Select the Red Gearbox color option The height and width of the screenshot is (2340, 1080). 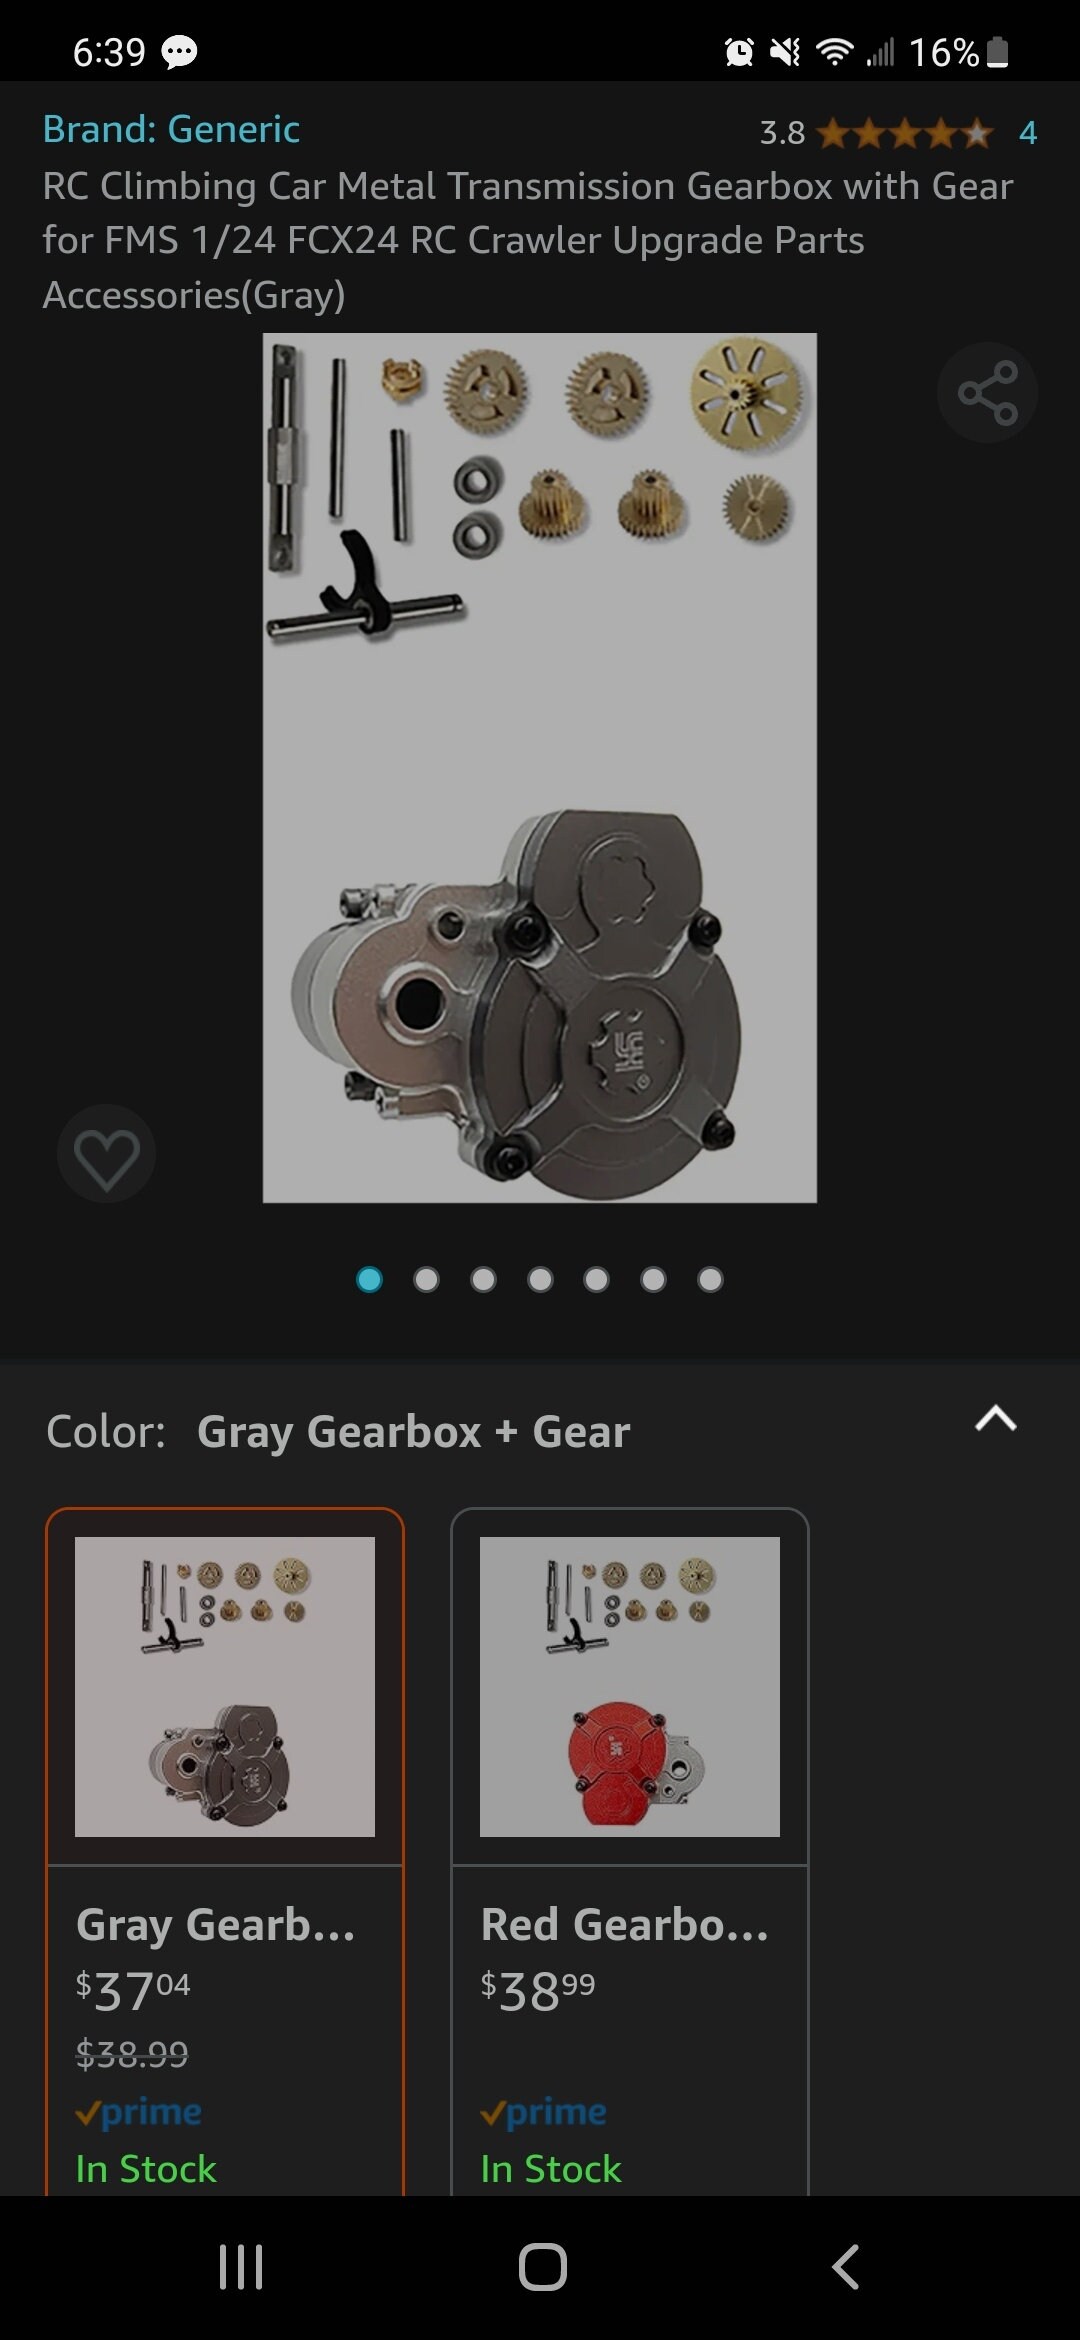click(x=630, y=1852)
